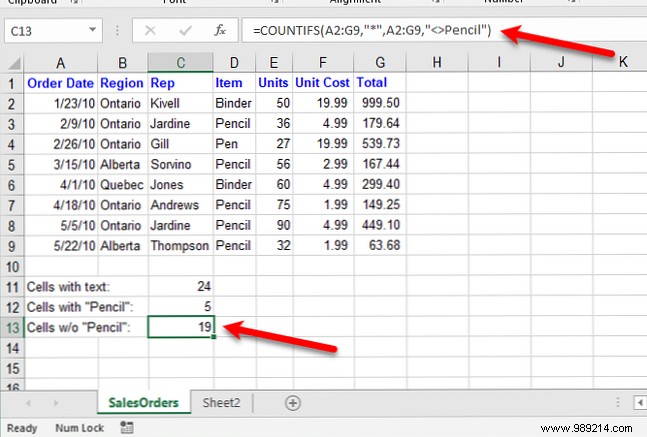Viewport: 647px width, 437px height.
Task: Click the cell with rep Sorvino
Action: point(181,164)
